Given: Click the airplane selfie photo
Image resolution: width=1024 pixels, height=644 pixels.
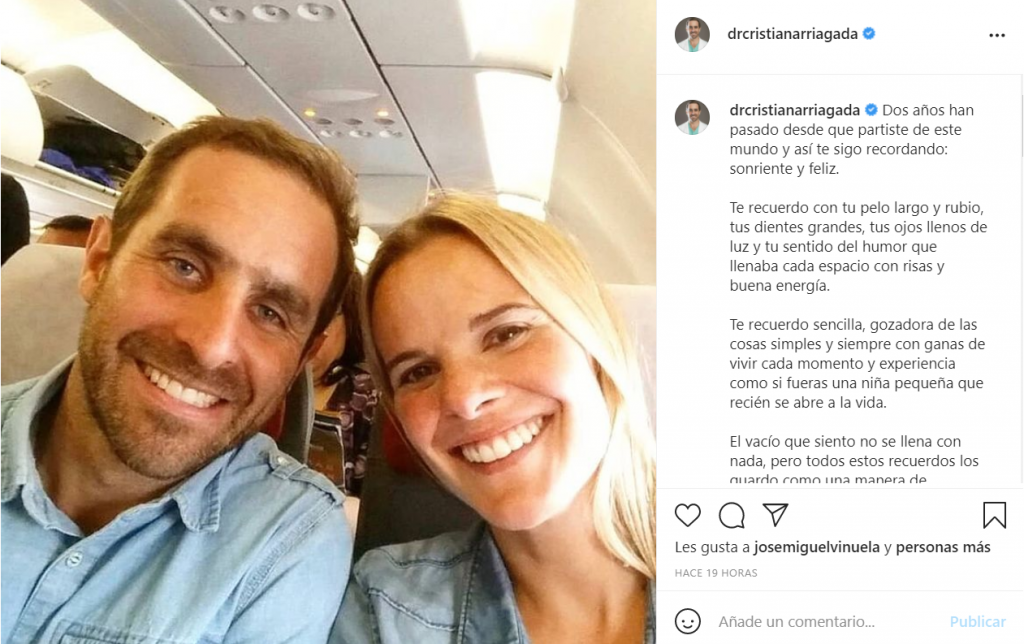Looking at the screenshot, I should pyautogui.click(x=328, y=322).
